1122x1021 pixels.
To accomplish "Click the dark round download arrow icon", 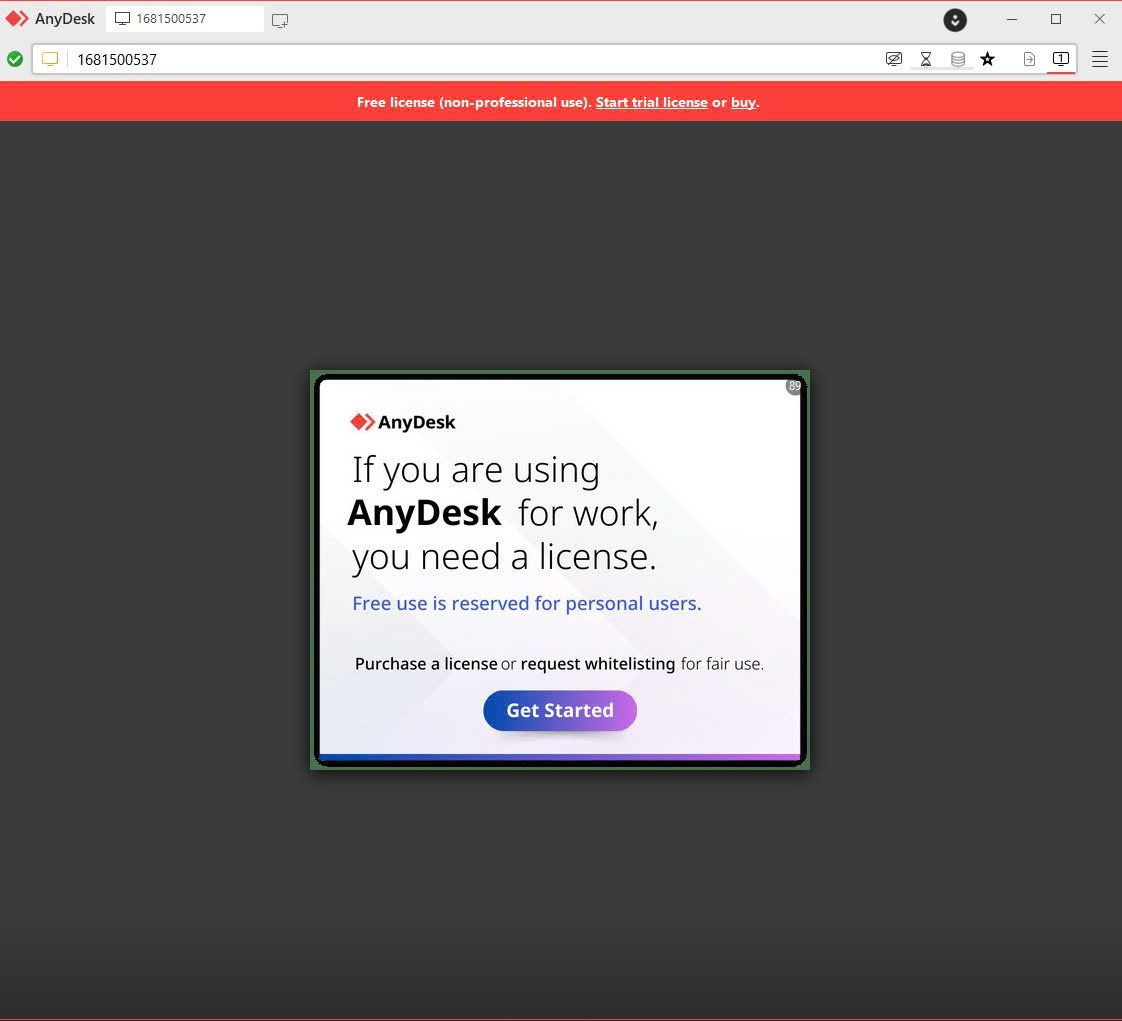I will pyautogui.click(x=955, y=20).
